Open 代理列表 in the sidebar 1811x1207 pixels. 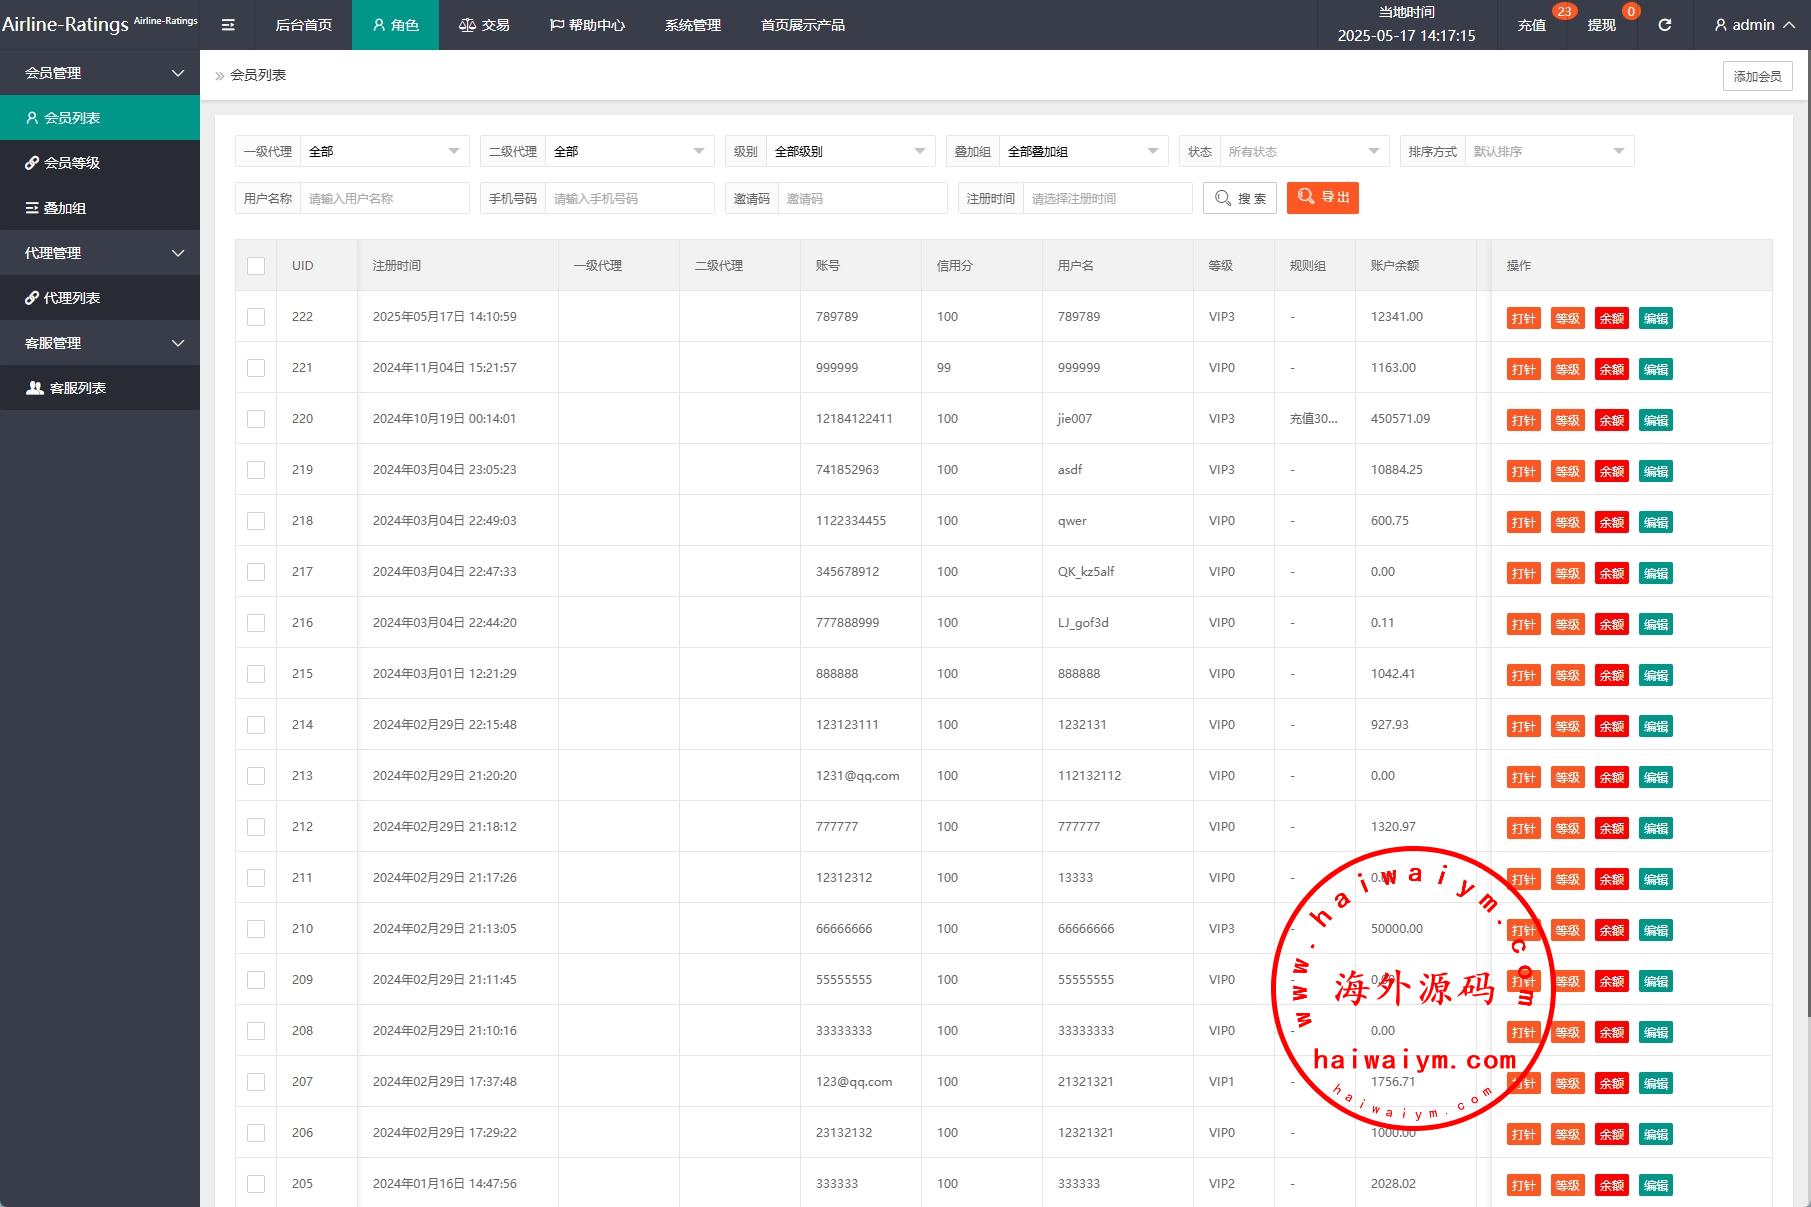tap(71, 298)
